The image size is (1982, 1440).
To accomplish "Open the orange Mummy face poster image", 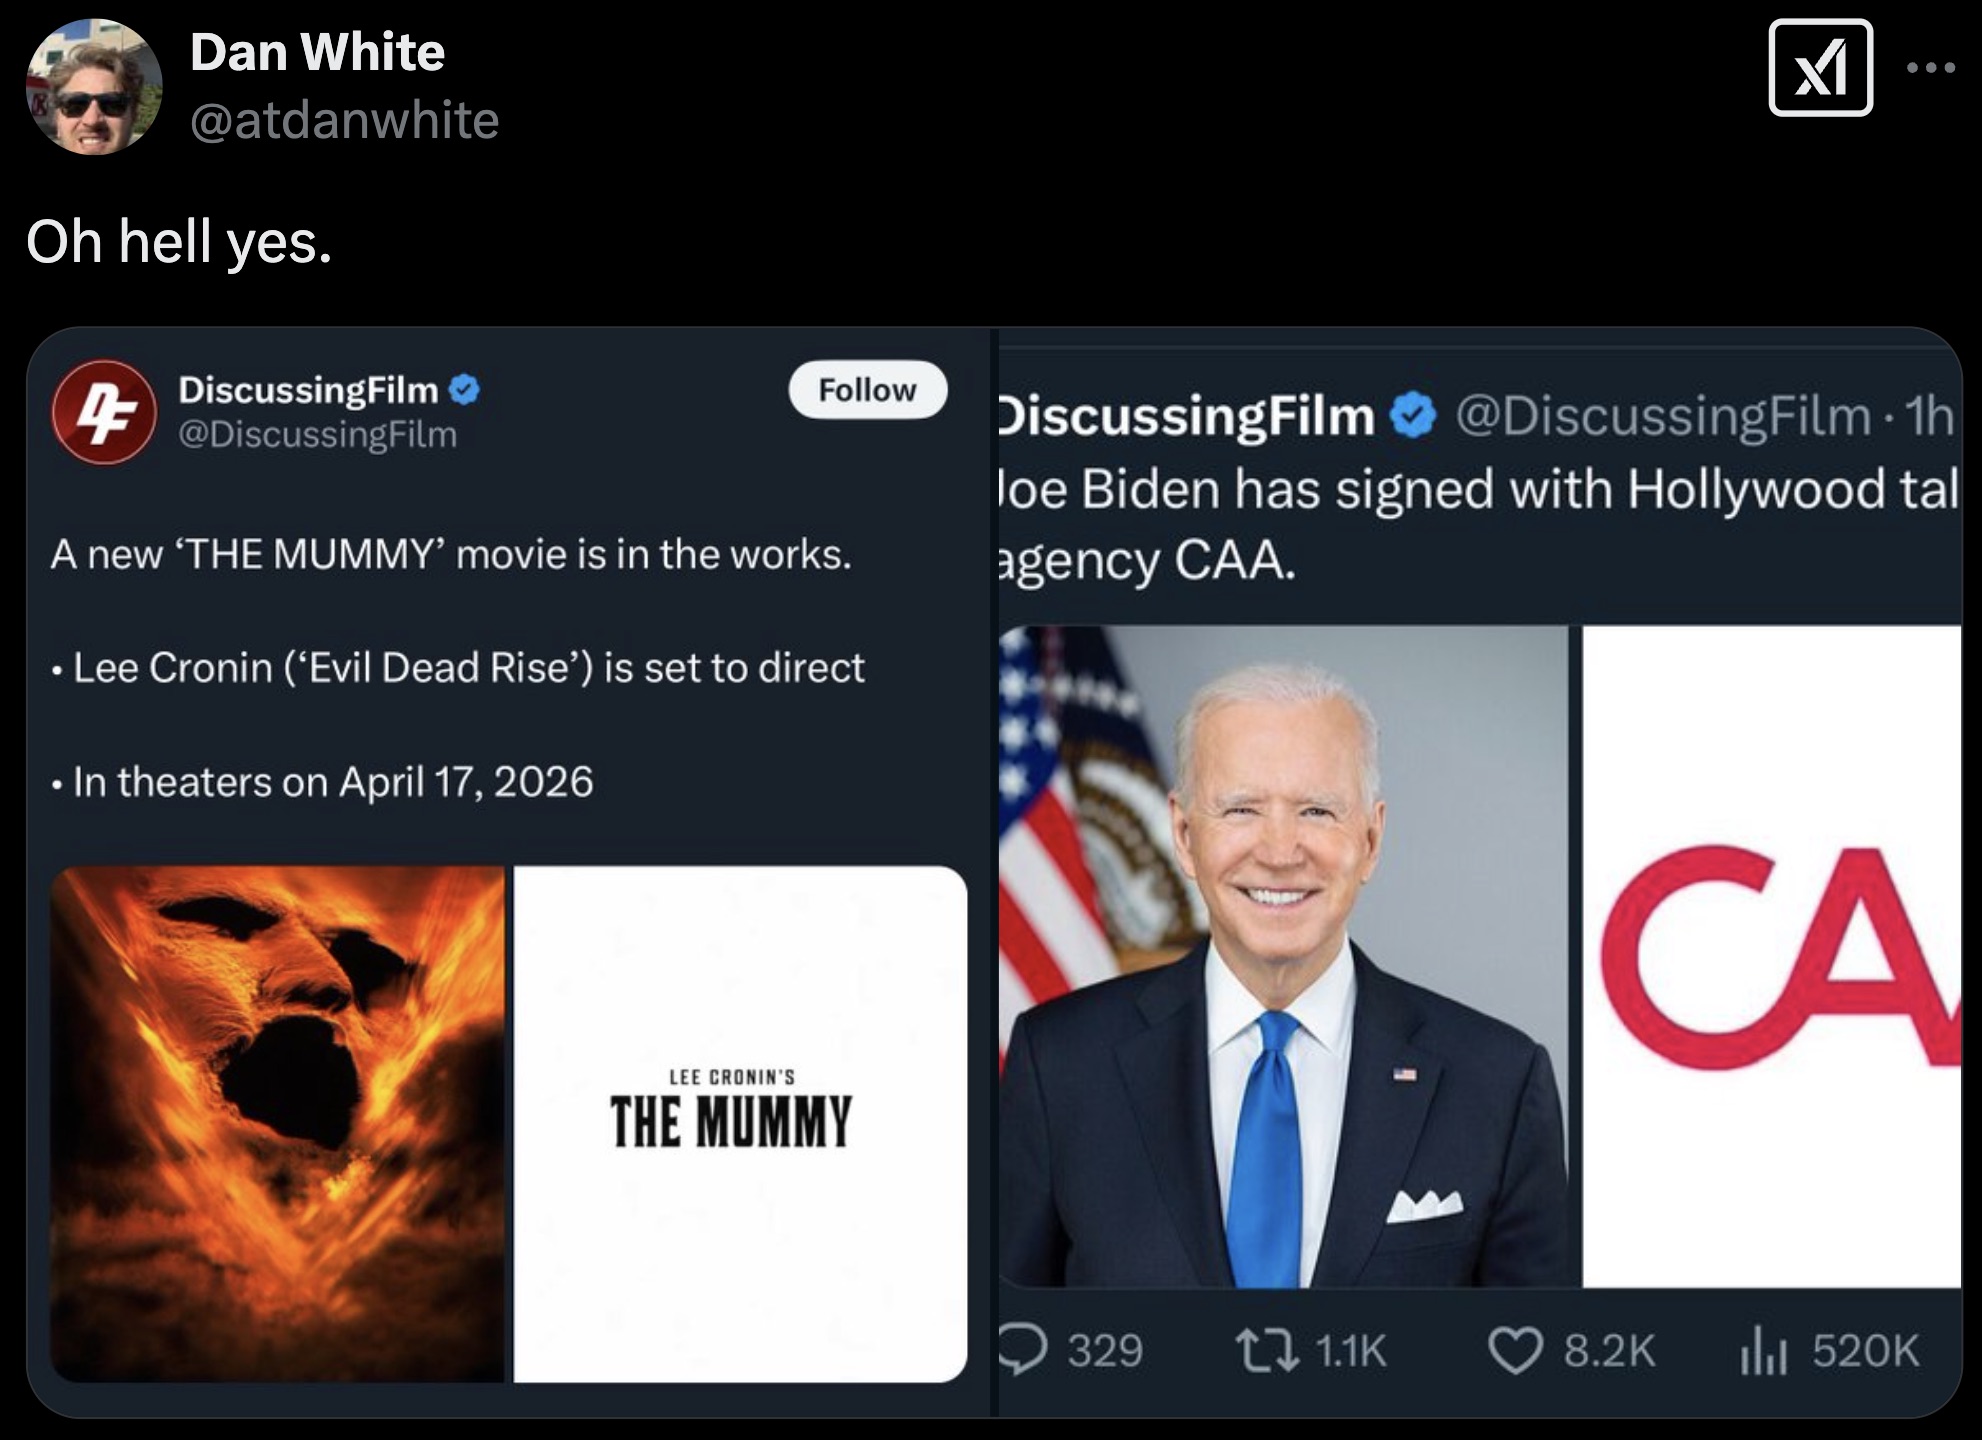I will [x=278, y=1124].
